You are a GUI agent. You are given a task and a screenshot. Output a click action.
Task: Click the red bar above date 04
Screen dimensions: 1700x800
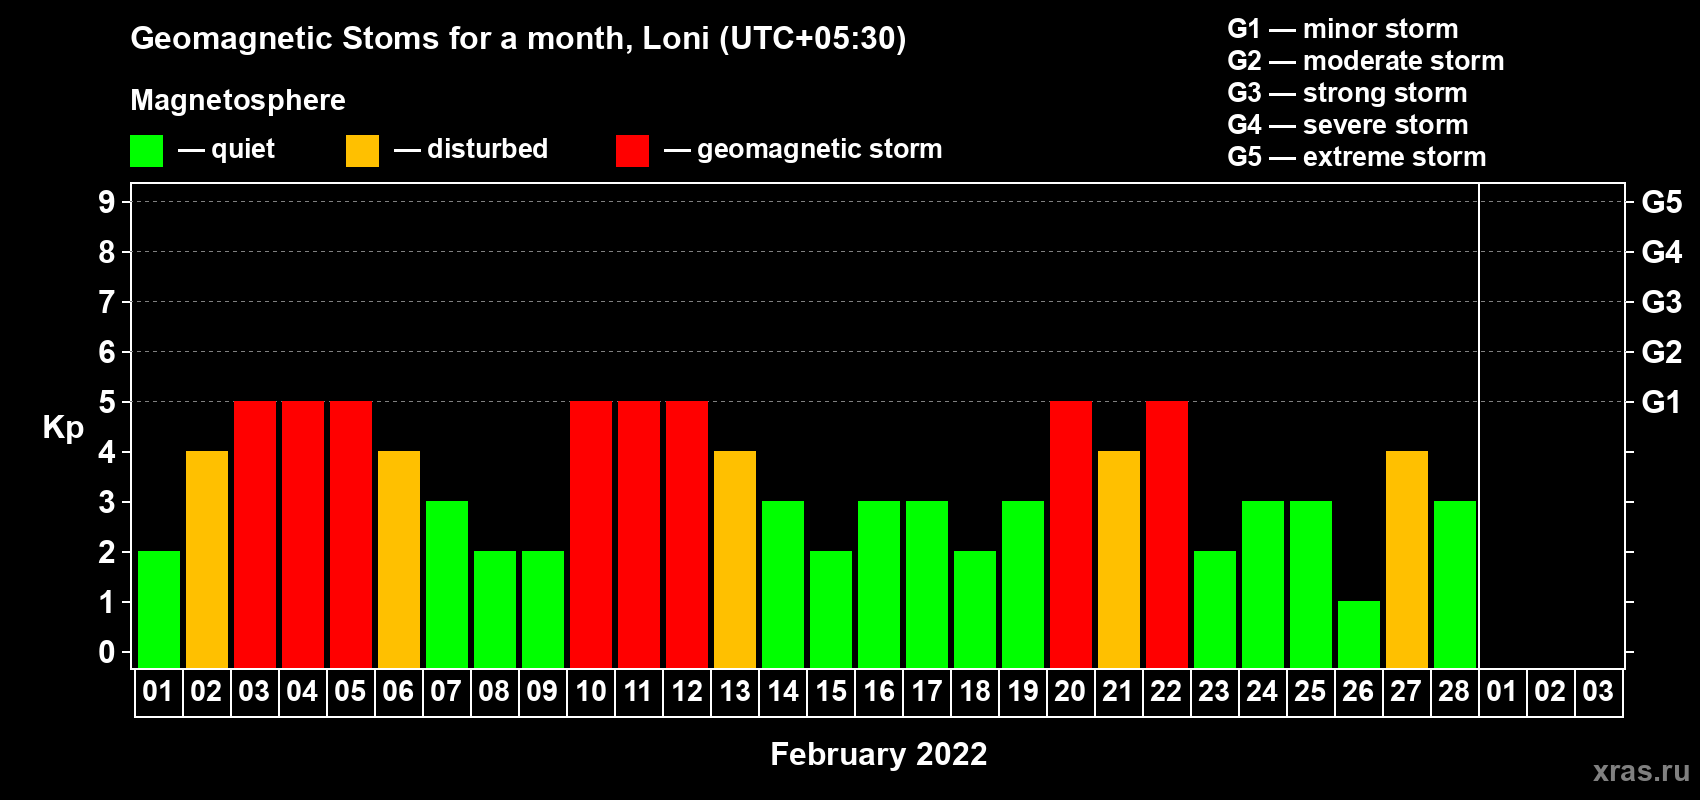point(303,534)
